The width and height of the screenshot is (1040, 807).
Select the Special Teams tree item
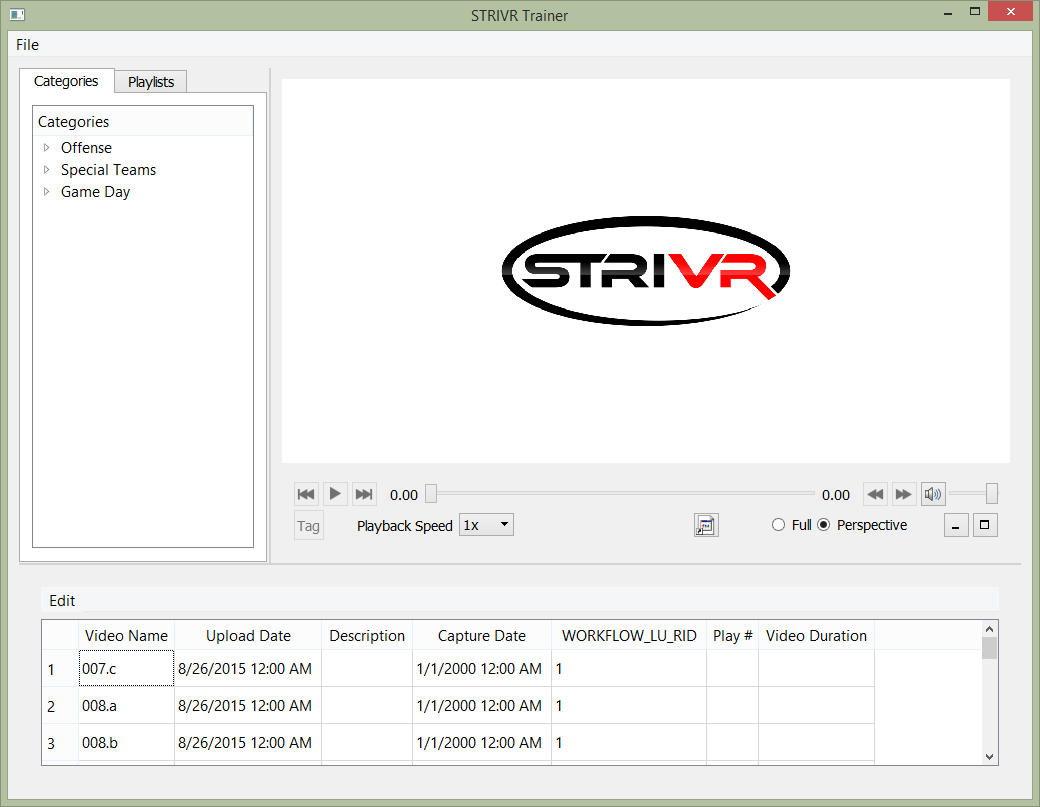[108, 170]
